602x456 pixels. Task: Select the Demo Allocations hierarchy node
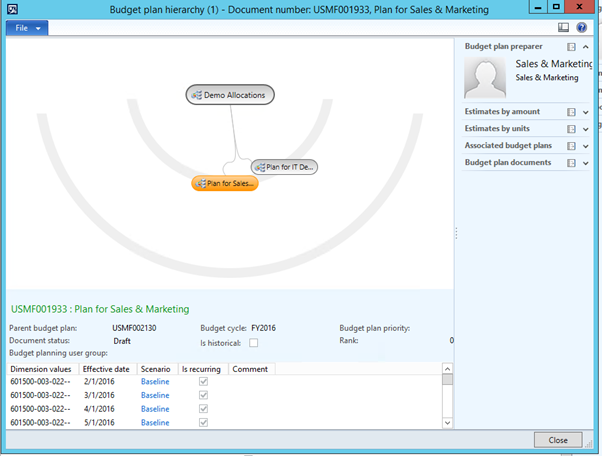230,95
